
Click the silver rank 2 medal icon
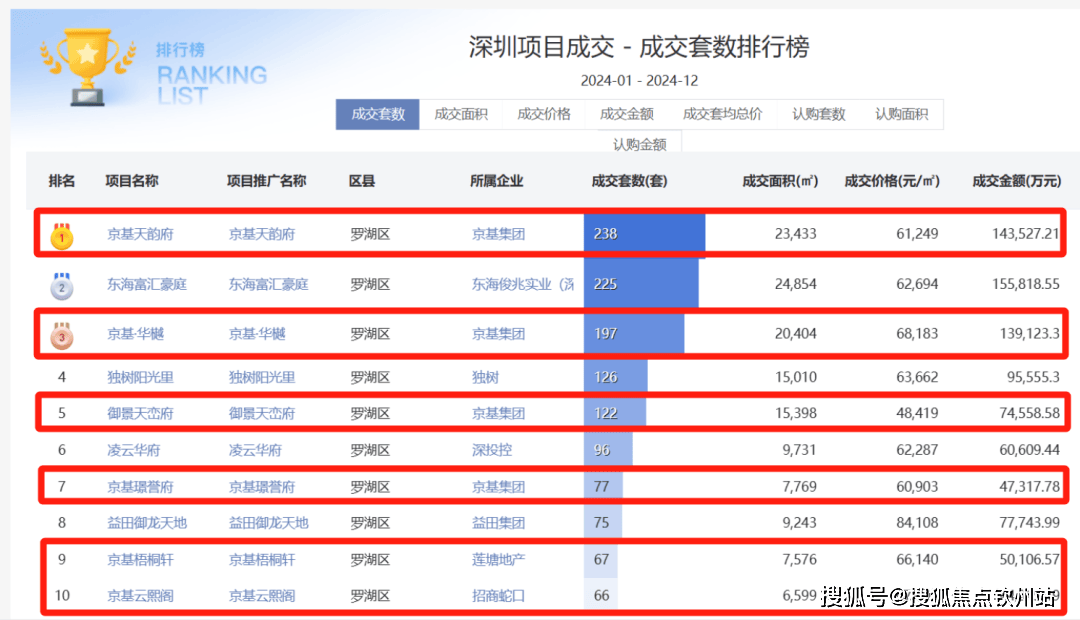(x=62, y=286)
